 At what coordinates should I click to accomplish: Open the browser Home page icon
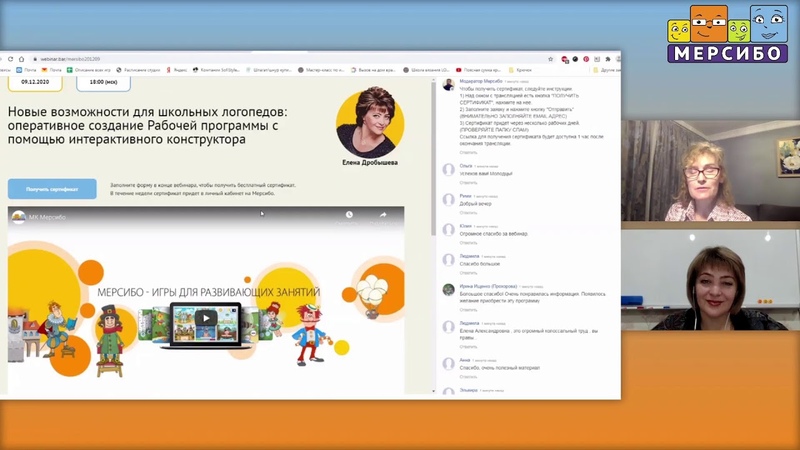coord(21,59)
